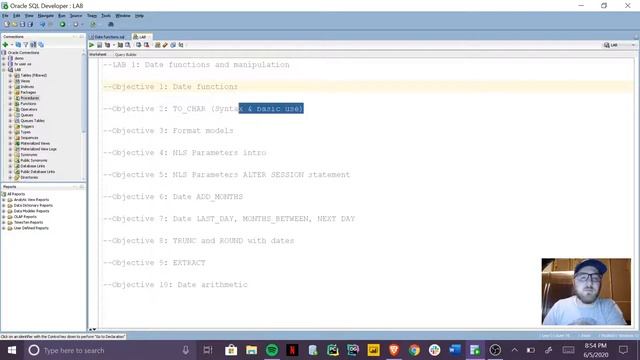Select the Worksheet tab
This screenshot has width=640, height=360.
click(x=98, y=54)
